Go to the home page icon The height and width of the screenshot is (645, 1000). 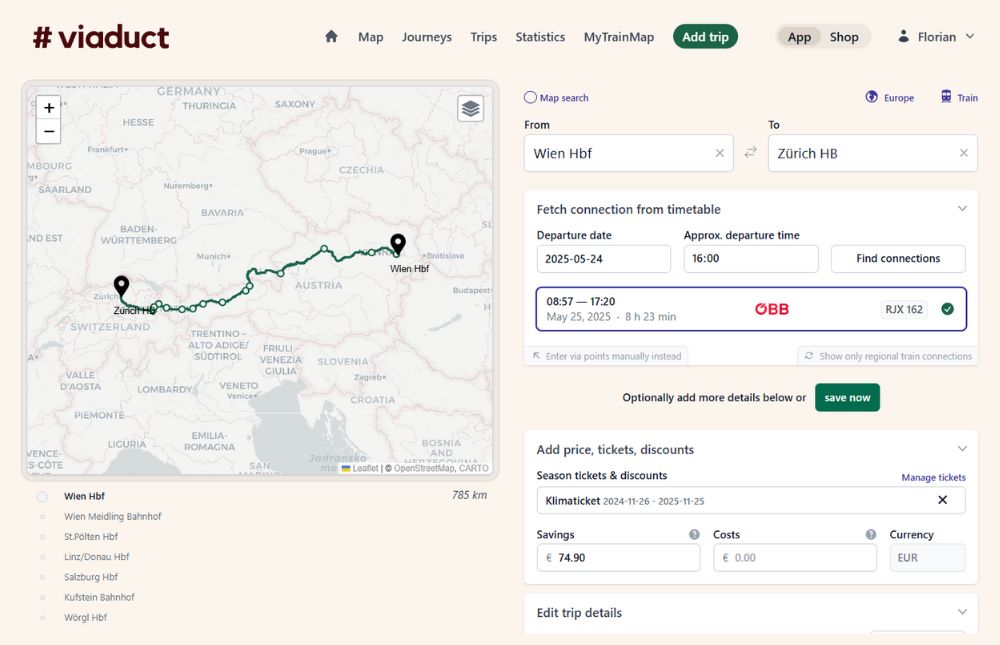click(331, 36)
